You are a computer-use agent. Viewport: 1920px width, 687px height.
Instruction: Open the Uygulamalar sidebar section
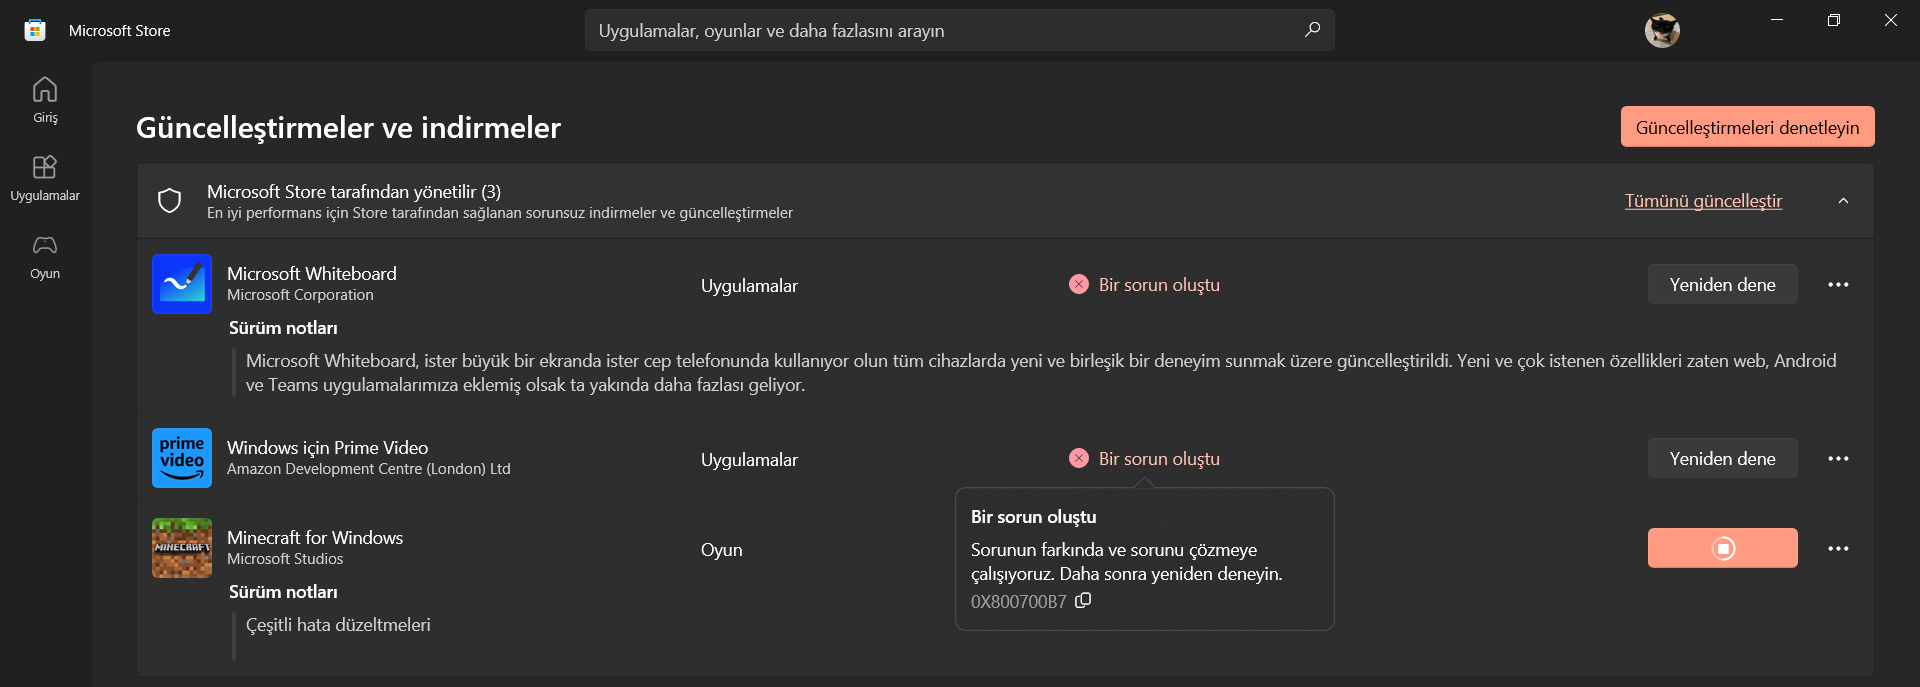tap(45, 178)
